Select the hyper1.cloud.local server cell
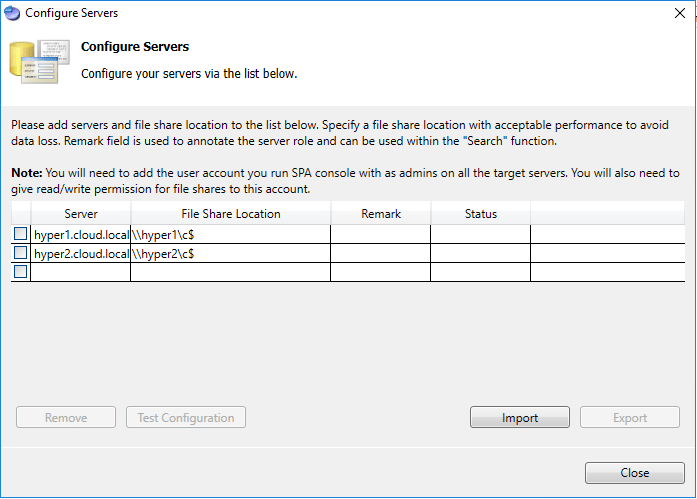The height and width of the screenshot is (499, 697). tap(81, 234)
